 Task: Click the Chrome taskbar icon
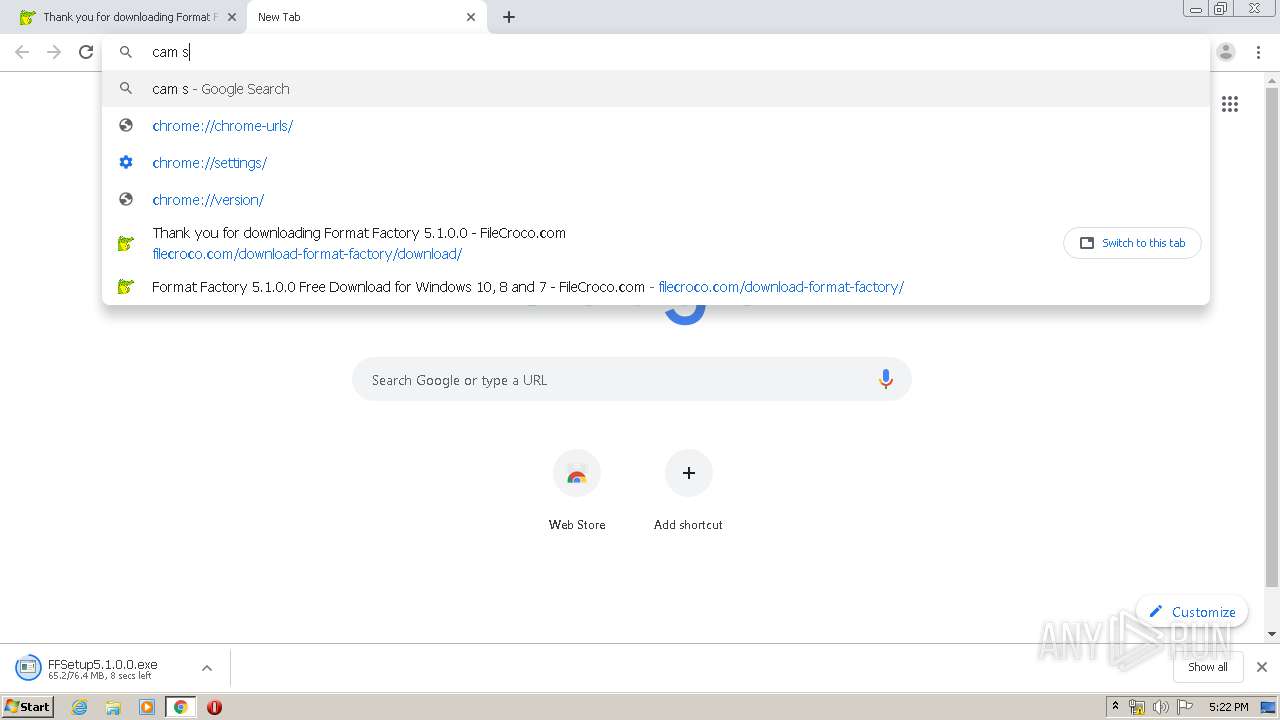[x=181, y=707]
